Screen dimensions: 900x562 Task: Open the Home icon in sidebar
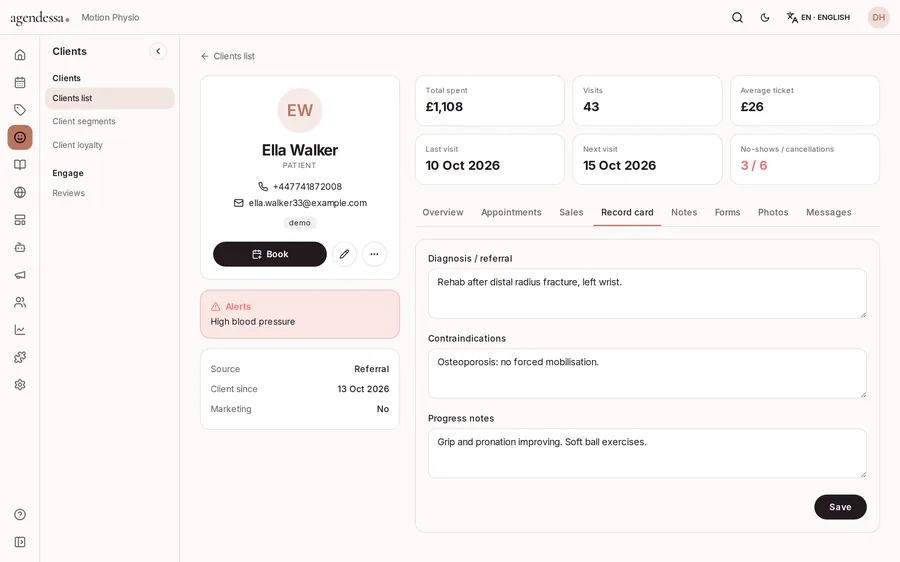pyautogui.click(x=20, y=55)
